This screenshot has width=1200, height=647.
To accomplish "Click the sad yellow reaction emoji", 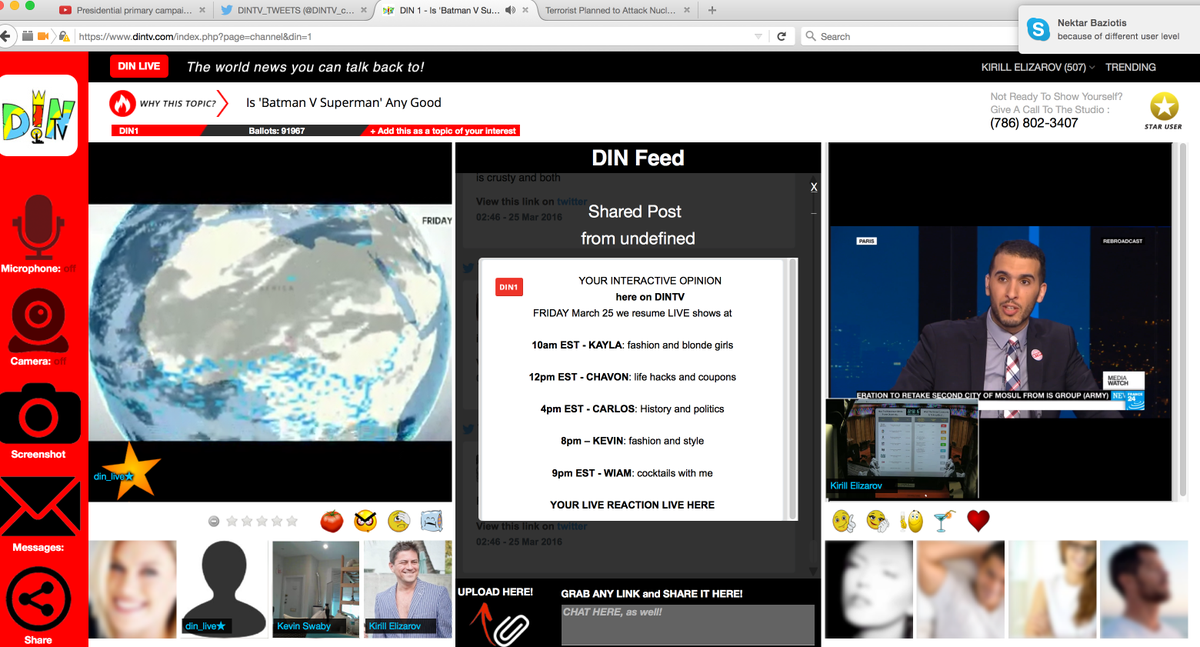I will click(398, 521).
